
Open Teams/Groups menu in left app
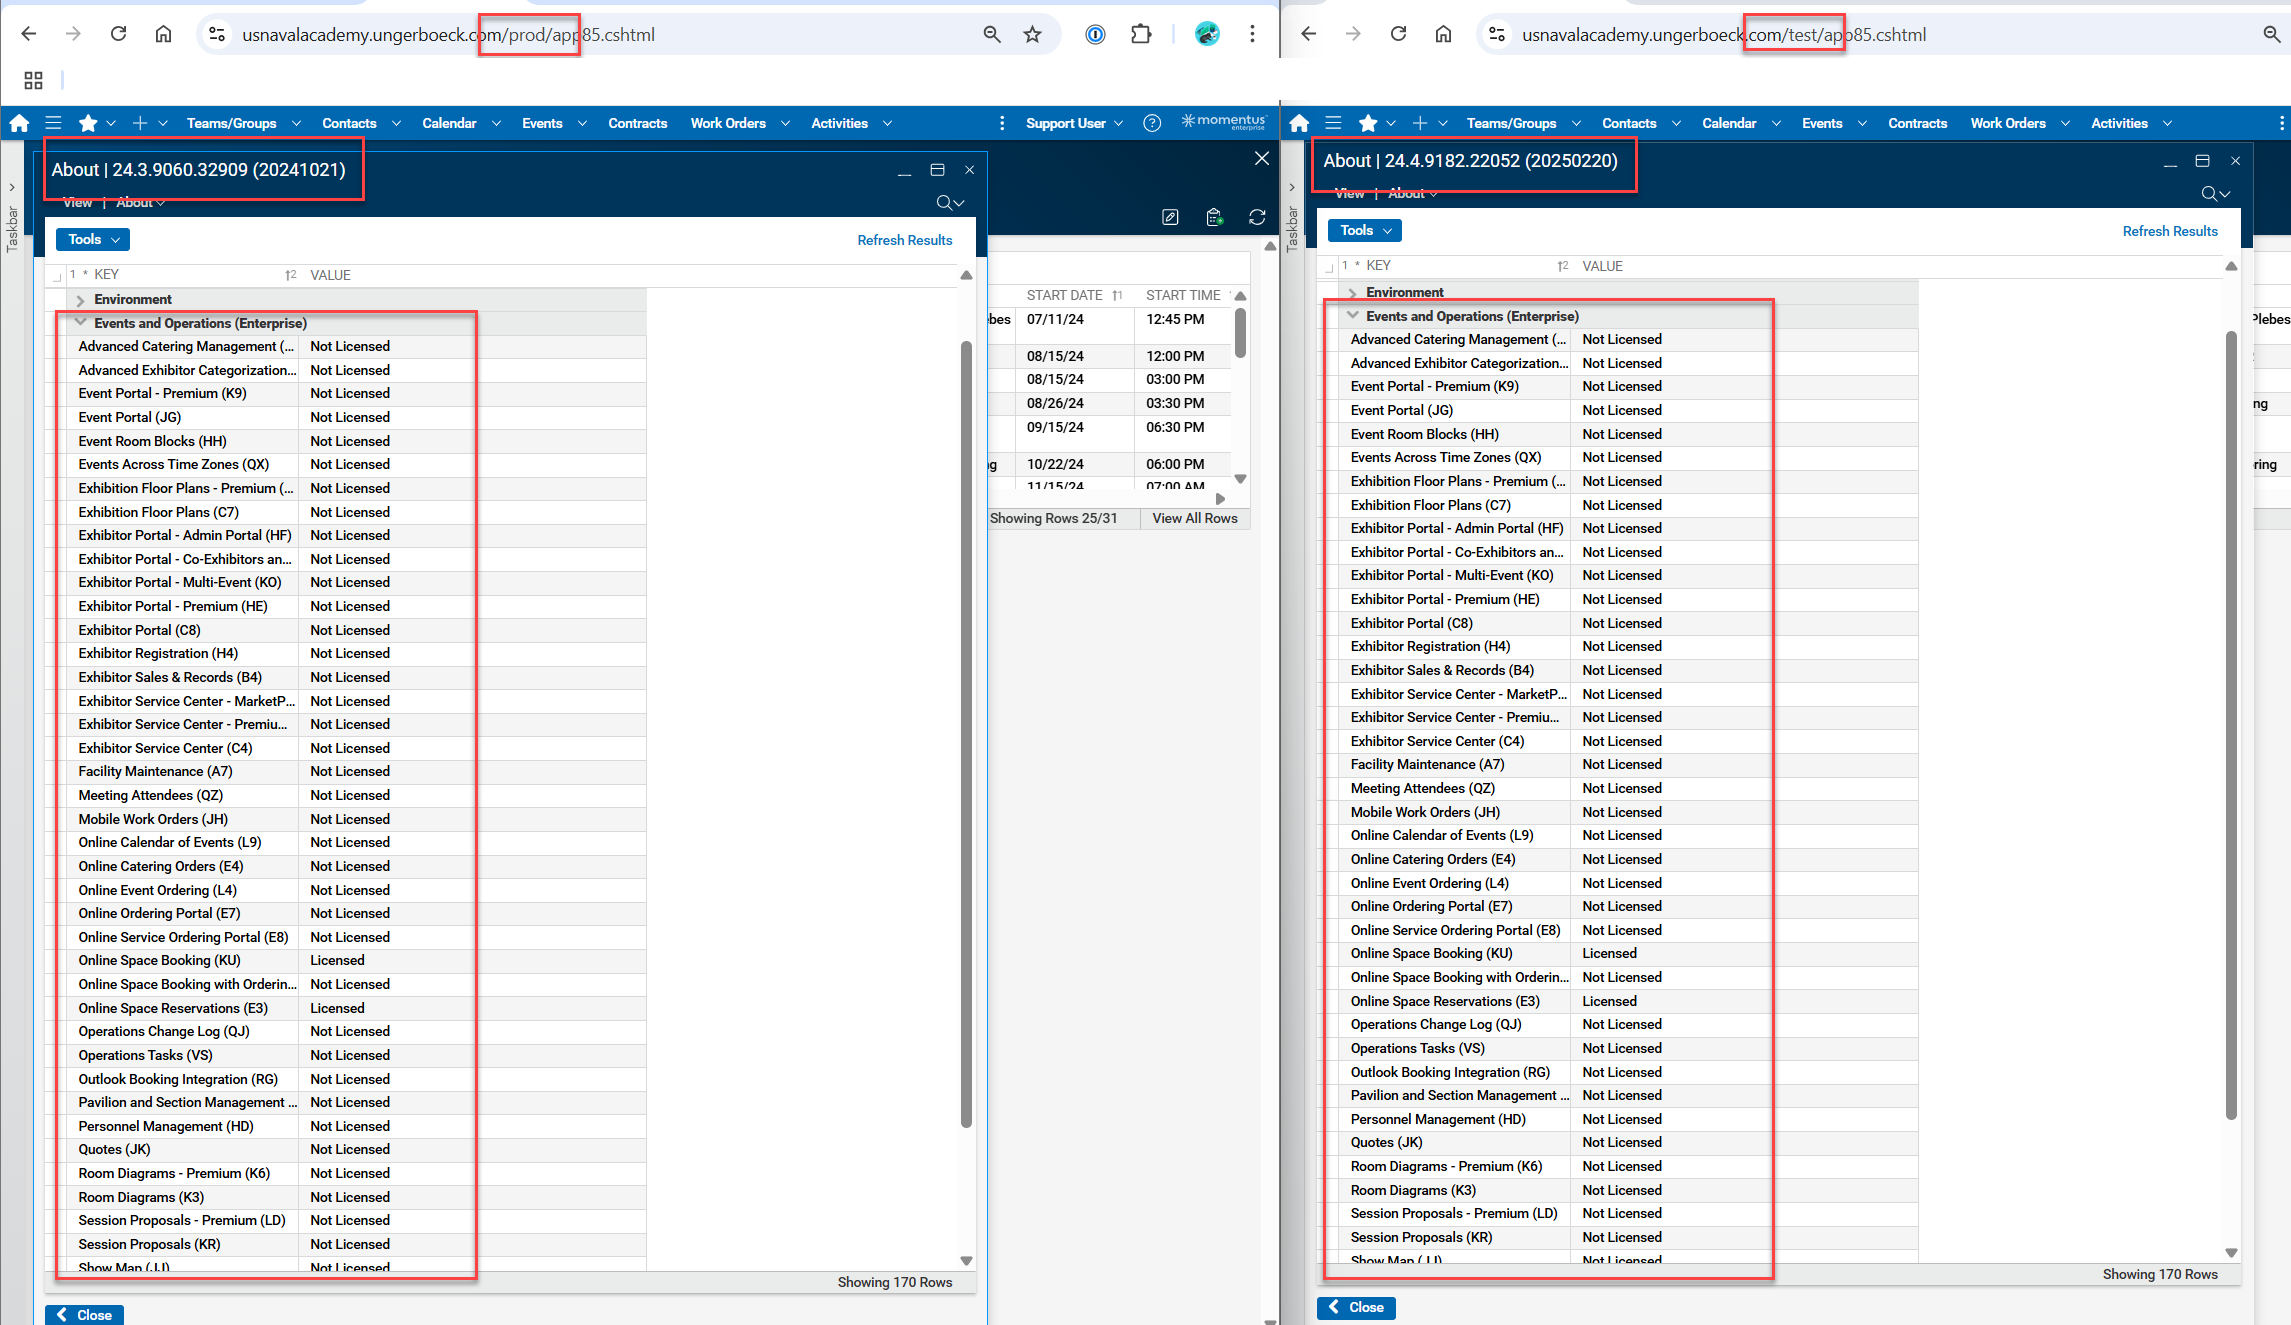point(243,123)
